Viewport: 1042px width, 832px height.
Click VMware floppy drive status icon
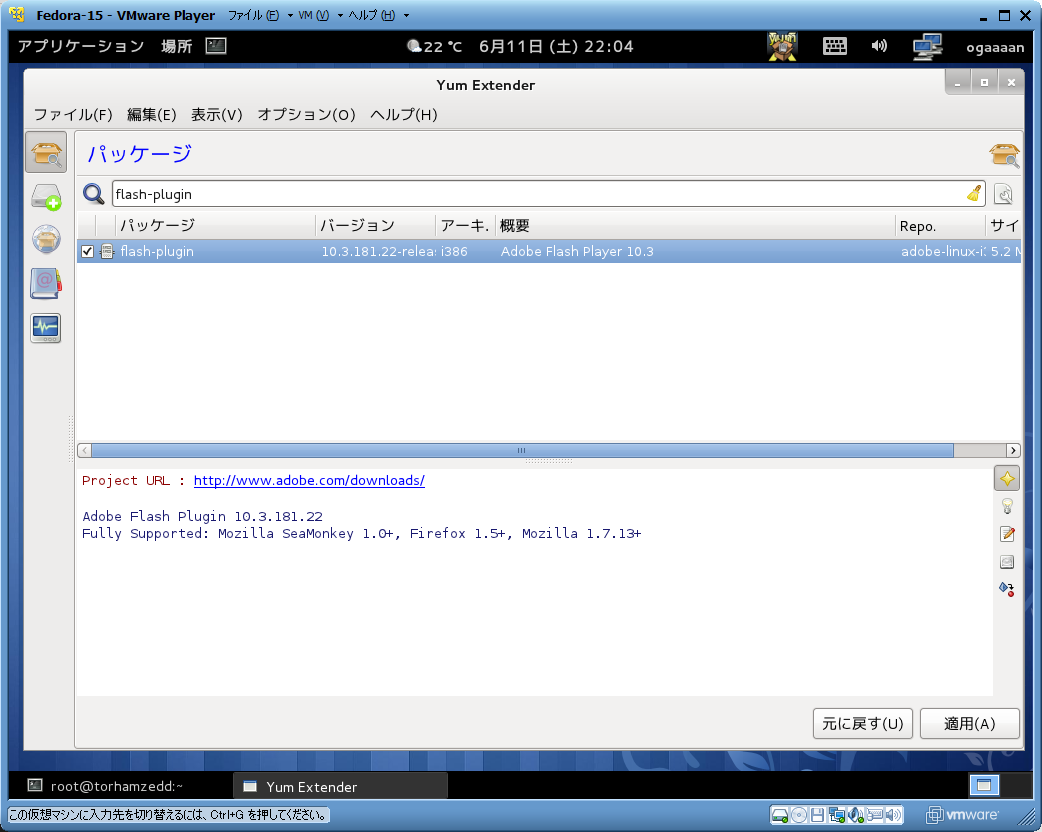click(818, 815)
